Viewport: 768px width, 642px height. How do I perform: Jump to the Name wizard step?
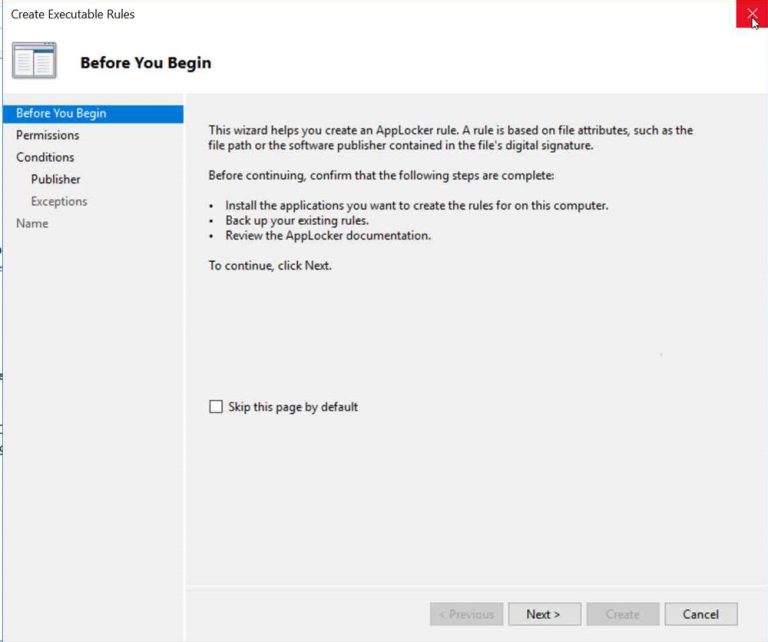coord(32,223)
